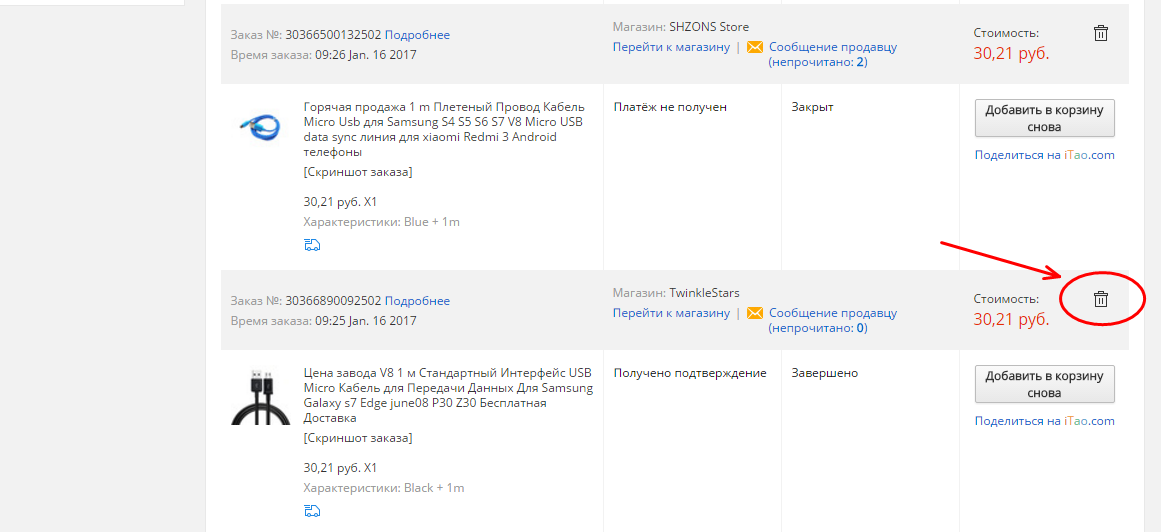The width and height of the screenshot is (1161, 532).
Task: Go to the TwinkleStars shop page
Action: (671, 313)
